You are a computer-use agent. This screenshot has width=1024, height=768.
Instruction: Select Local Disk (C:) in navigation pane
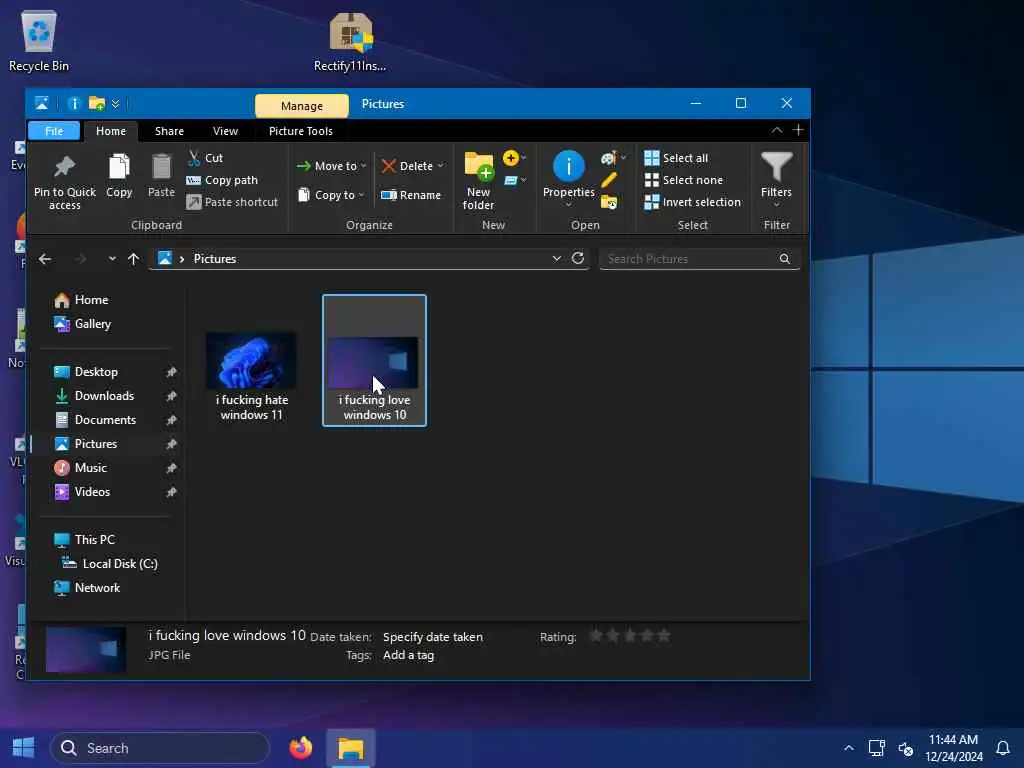pos(110,564)
